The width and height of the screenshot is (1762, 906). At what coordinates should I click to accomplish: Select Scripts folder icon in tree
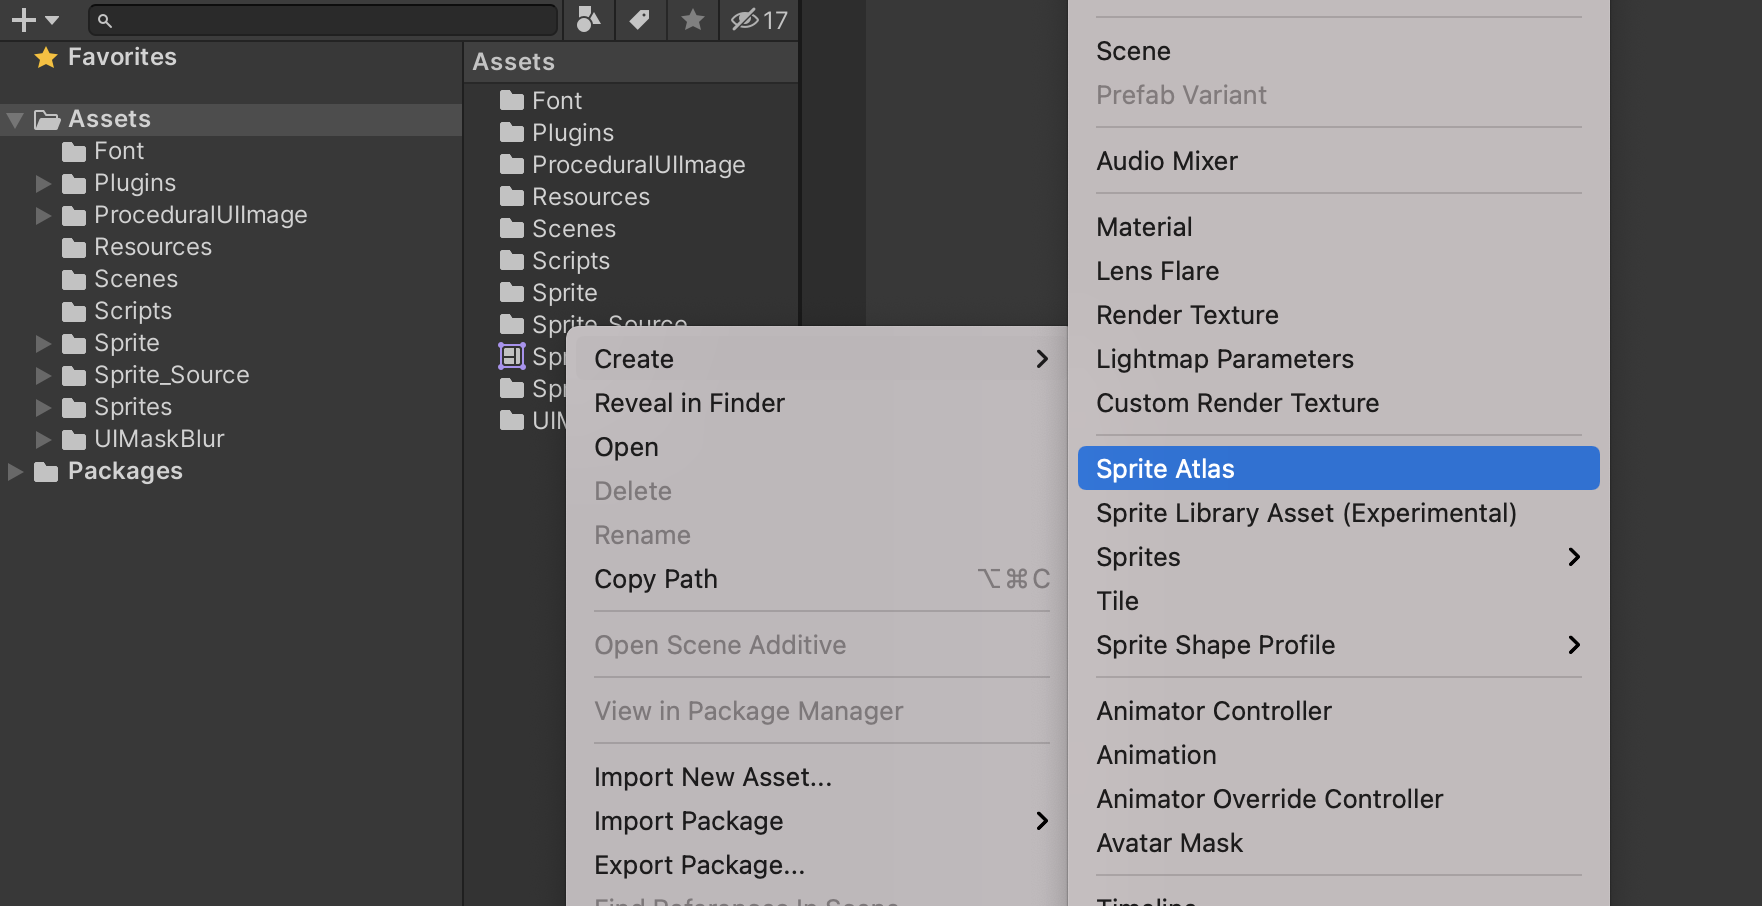click(x=74, y=312)
